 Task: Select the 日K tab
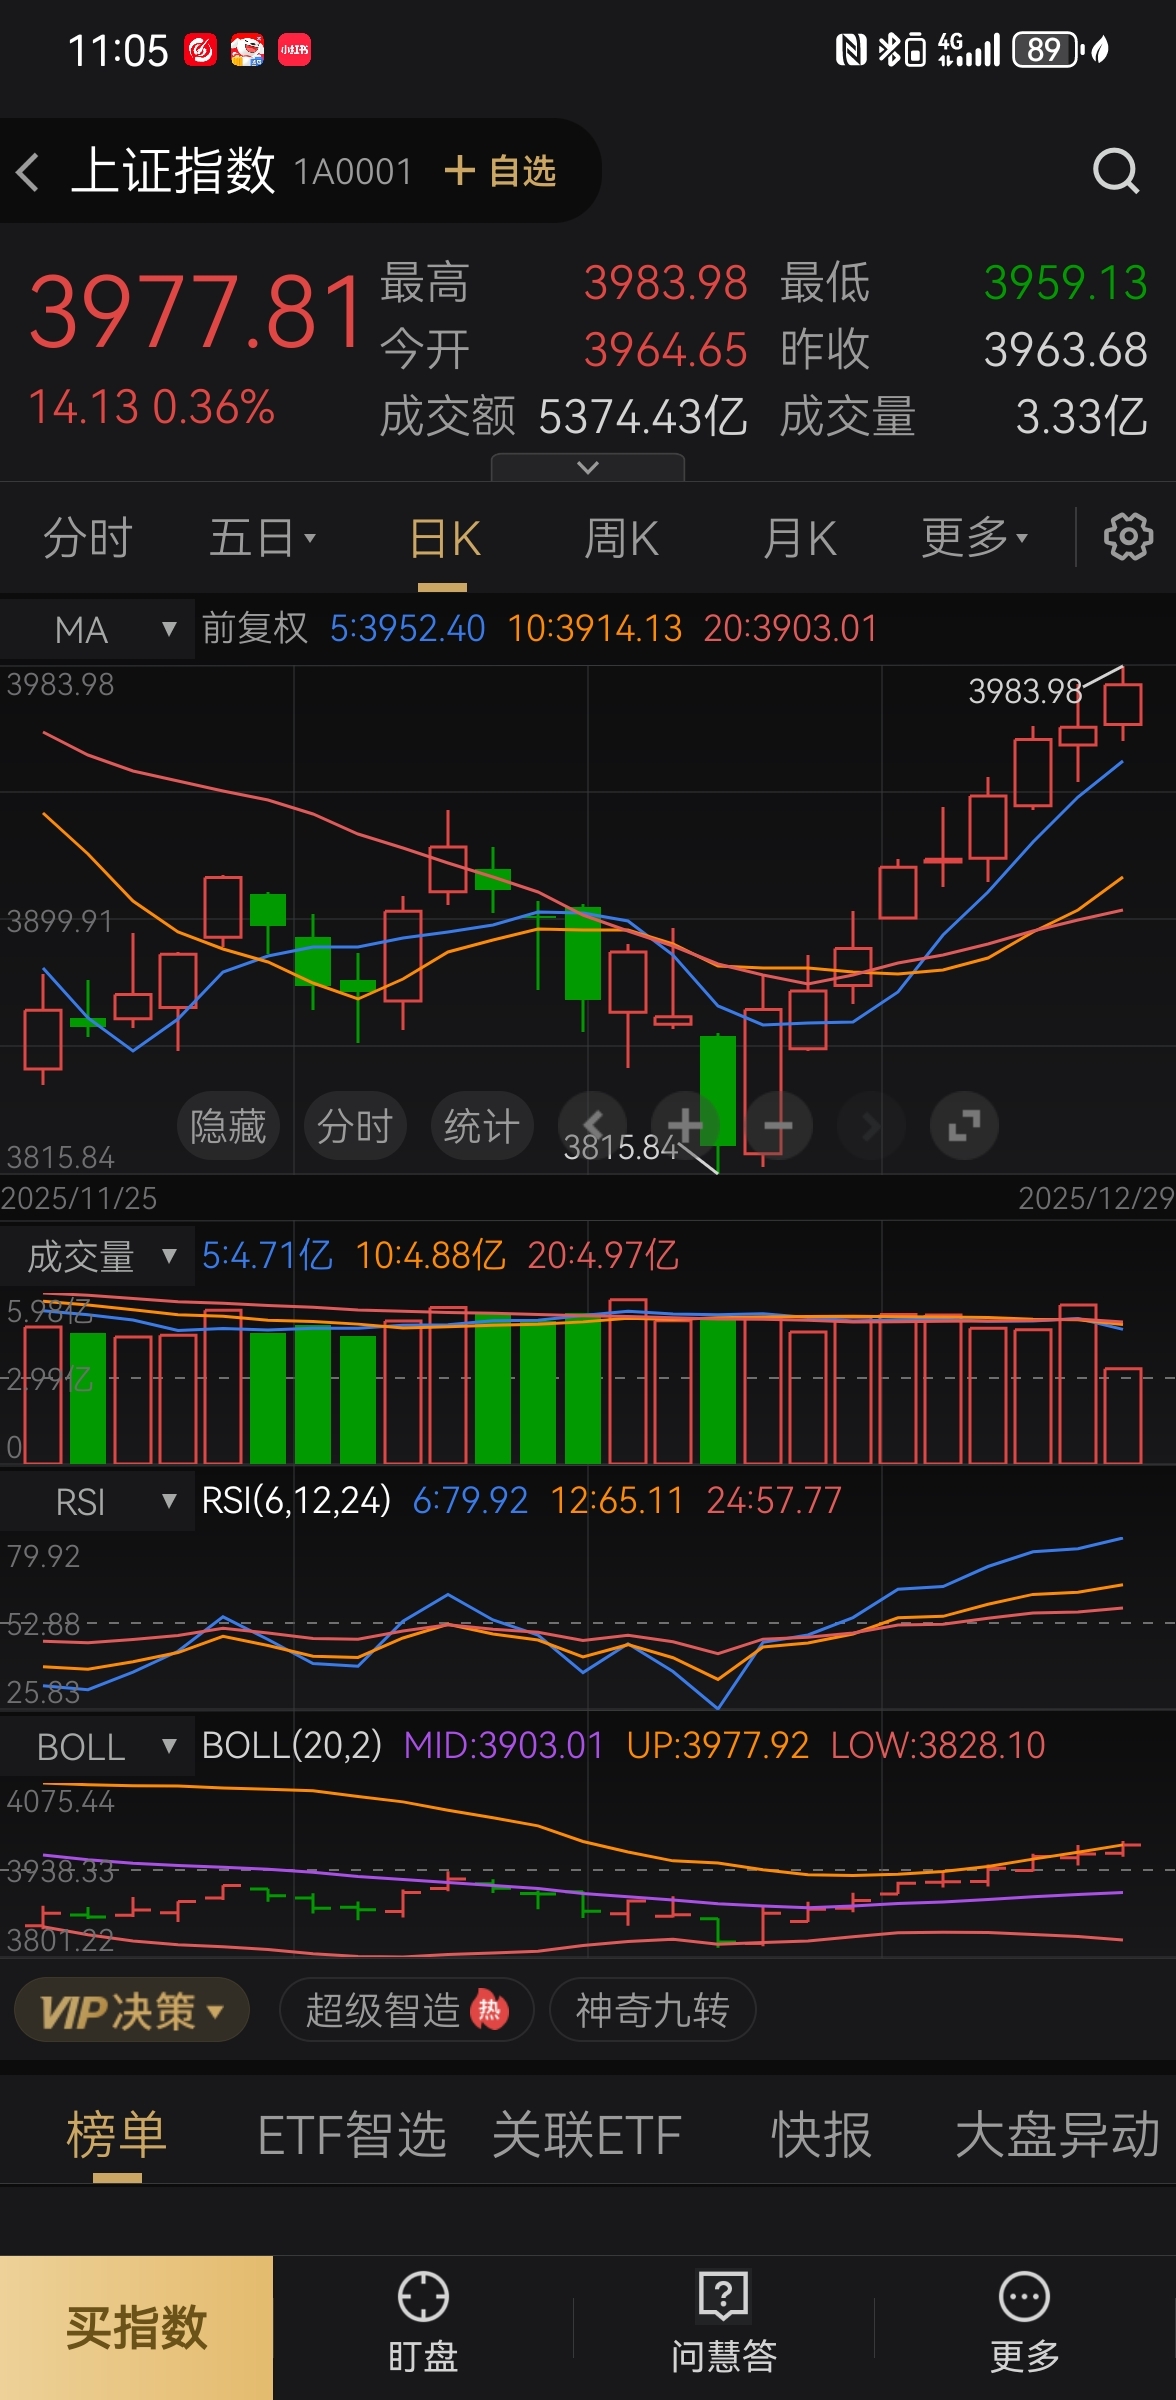444,540
